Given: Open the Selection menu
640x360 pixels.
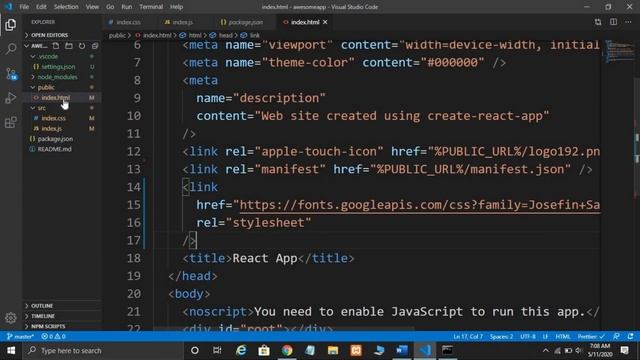Looking at the screenshot, I should (66, 7).
